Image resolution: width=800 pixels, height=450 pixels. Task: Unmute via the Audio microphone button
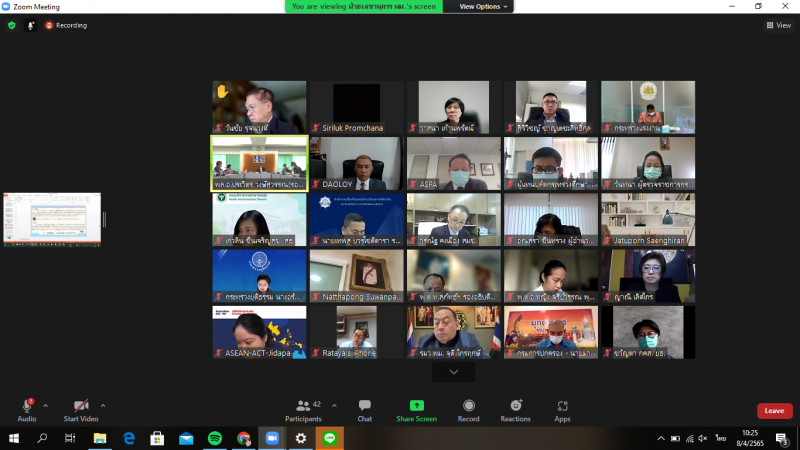[x=27, y=410]
